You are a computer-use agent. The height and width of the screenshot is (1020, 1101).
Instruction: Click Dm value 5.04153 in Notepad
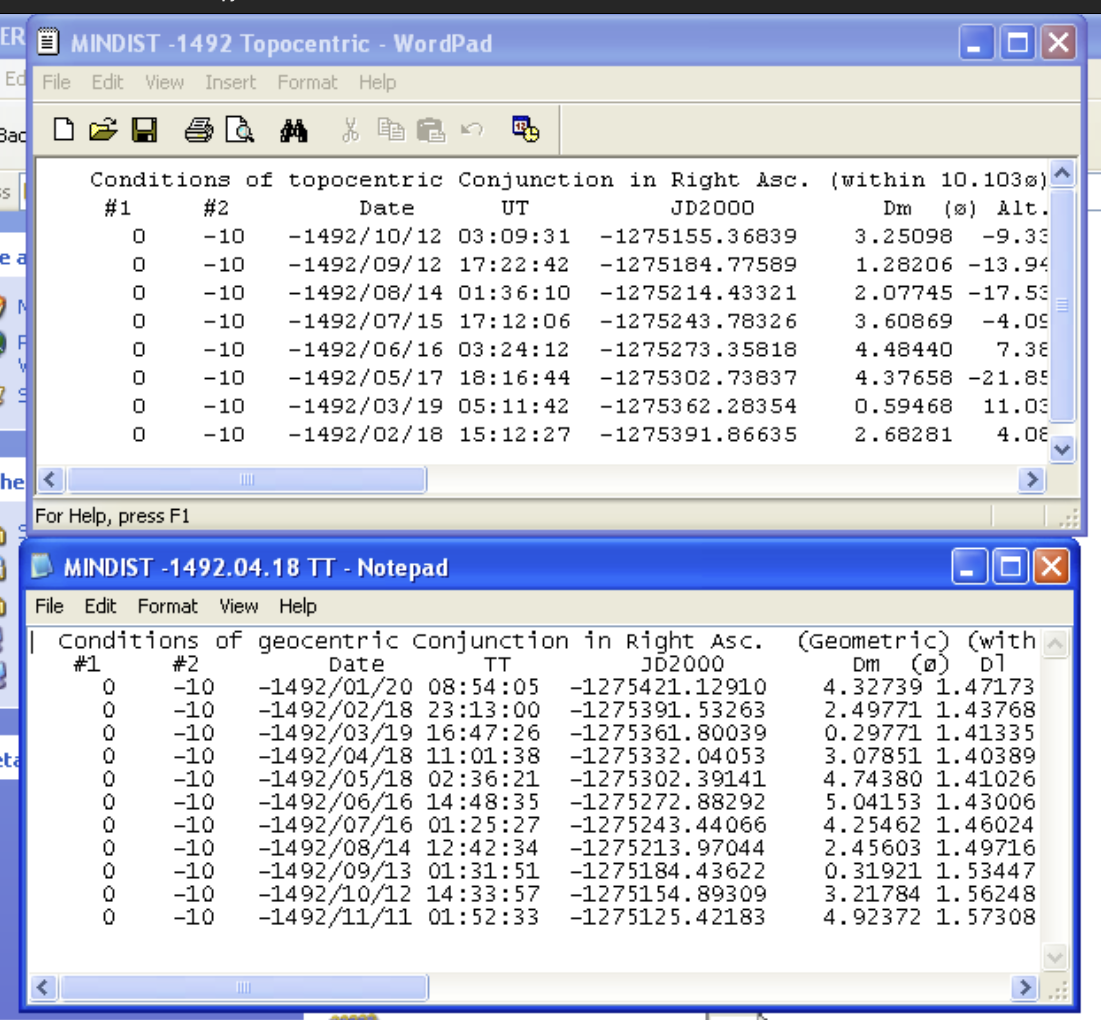tap(872, 802)
